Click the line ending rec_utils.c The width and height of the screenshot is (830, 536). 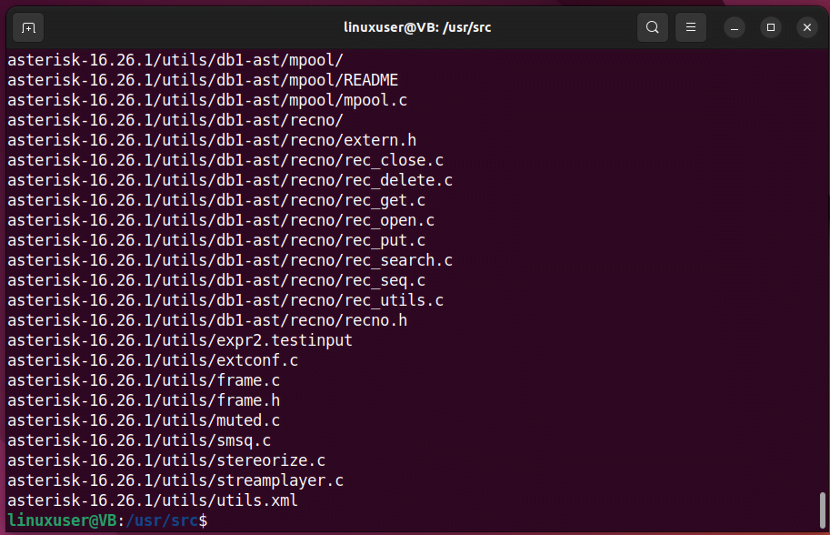[x=225, y=301]
